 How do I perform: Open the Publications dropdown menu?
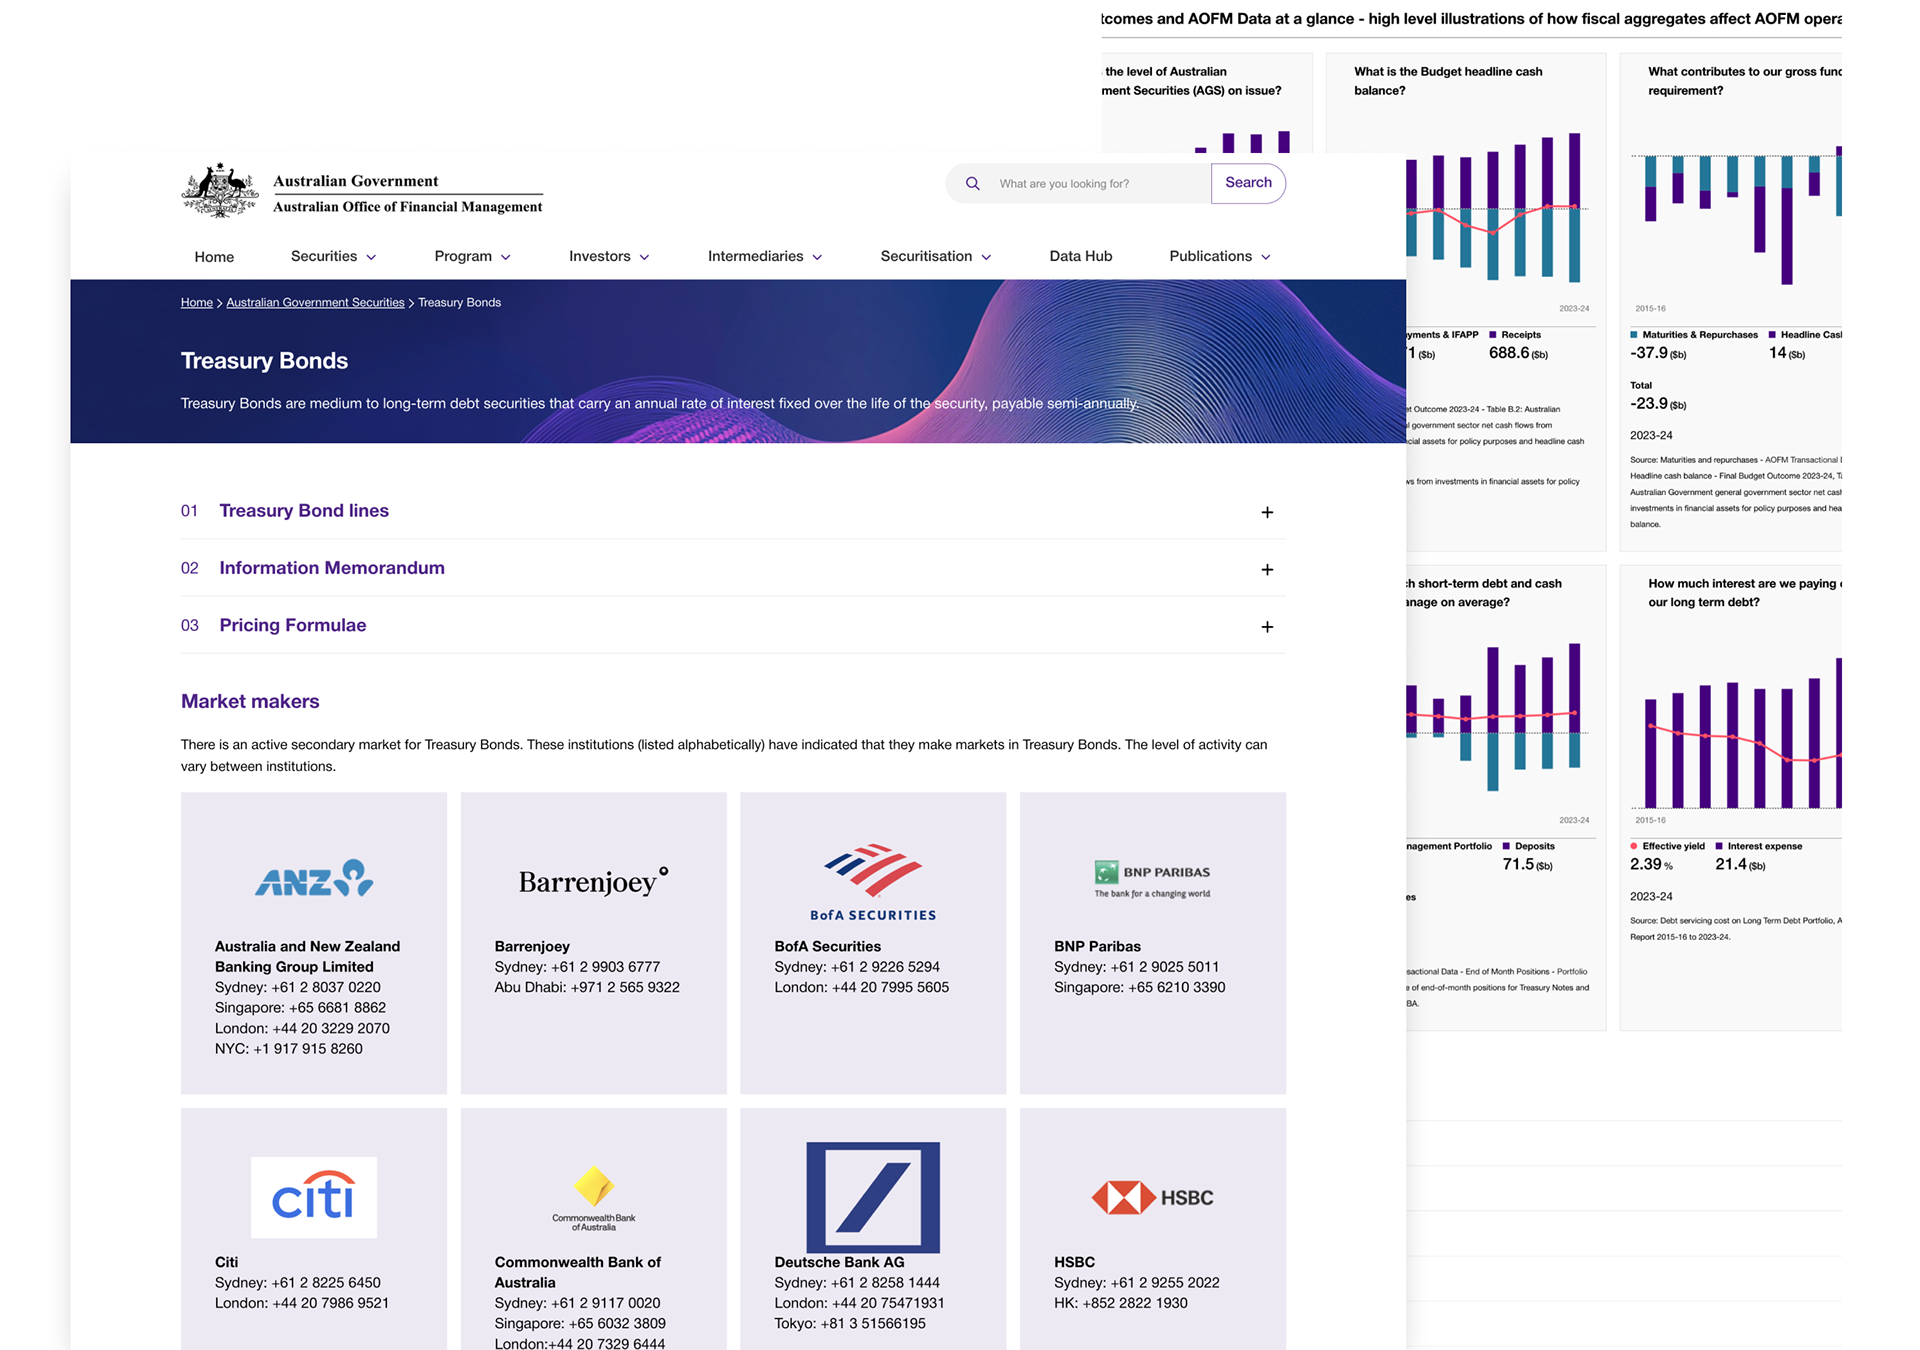pos(1220,256)
